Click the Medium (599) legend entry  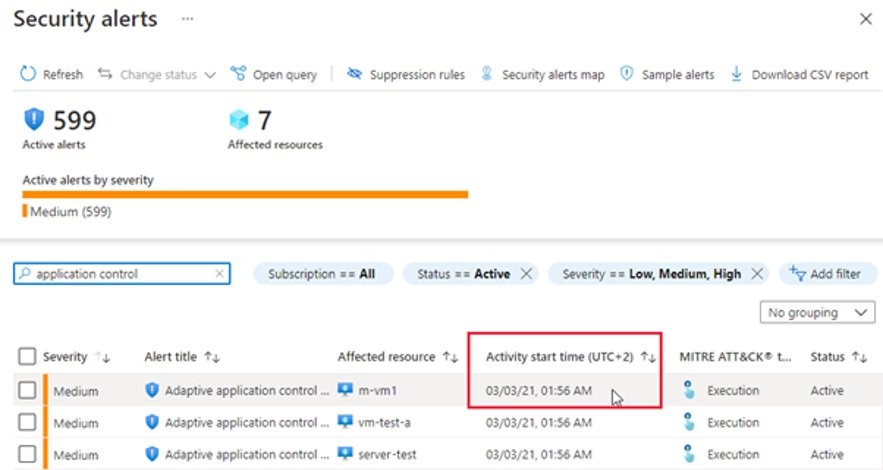(x=67, y=212)
